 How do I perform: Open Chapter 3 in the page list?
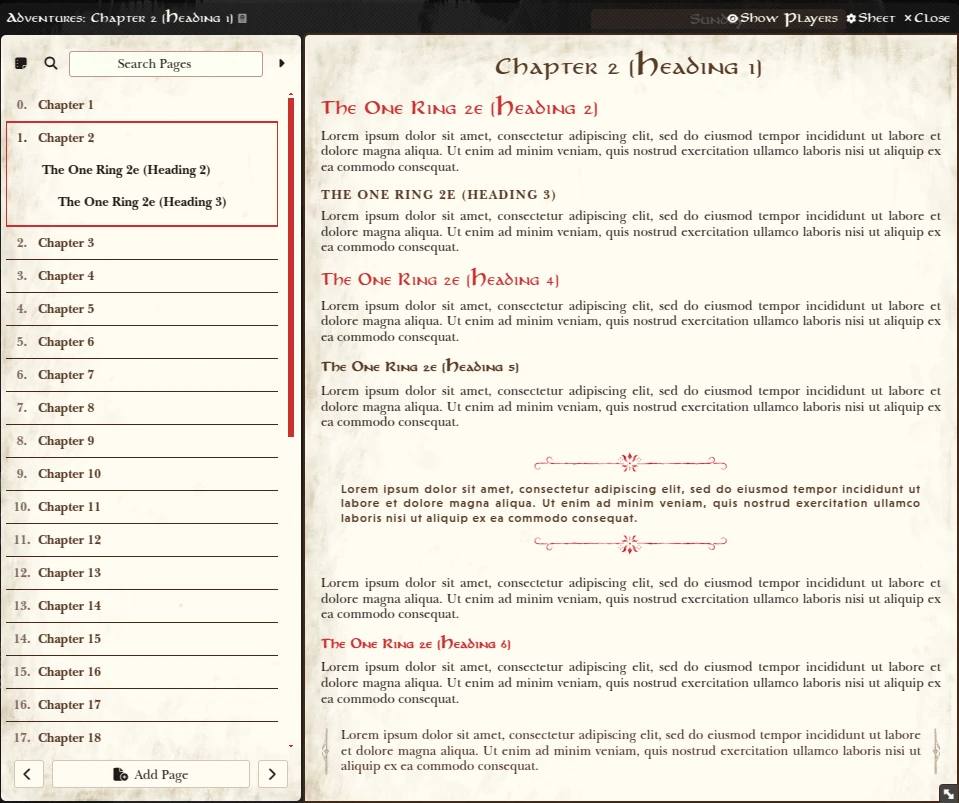click(x=142, y=243)
